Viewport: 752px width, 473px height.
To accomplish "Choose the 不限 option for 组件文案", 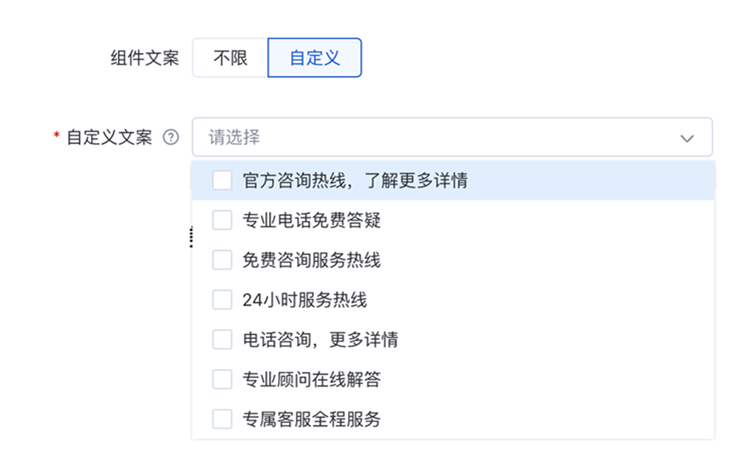I will (x=230, y=58).
